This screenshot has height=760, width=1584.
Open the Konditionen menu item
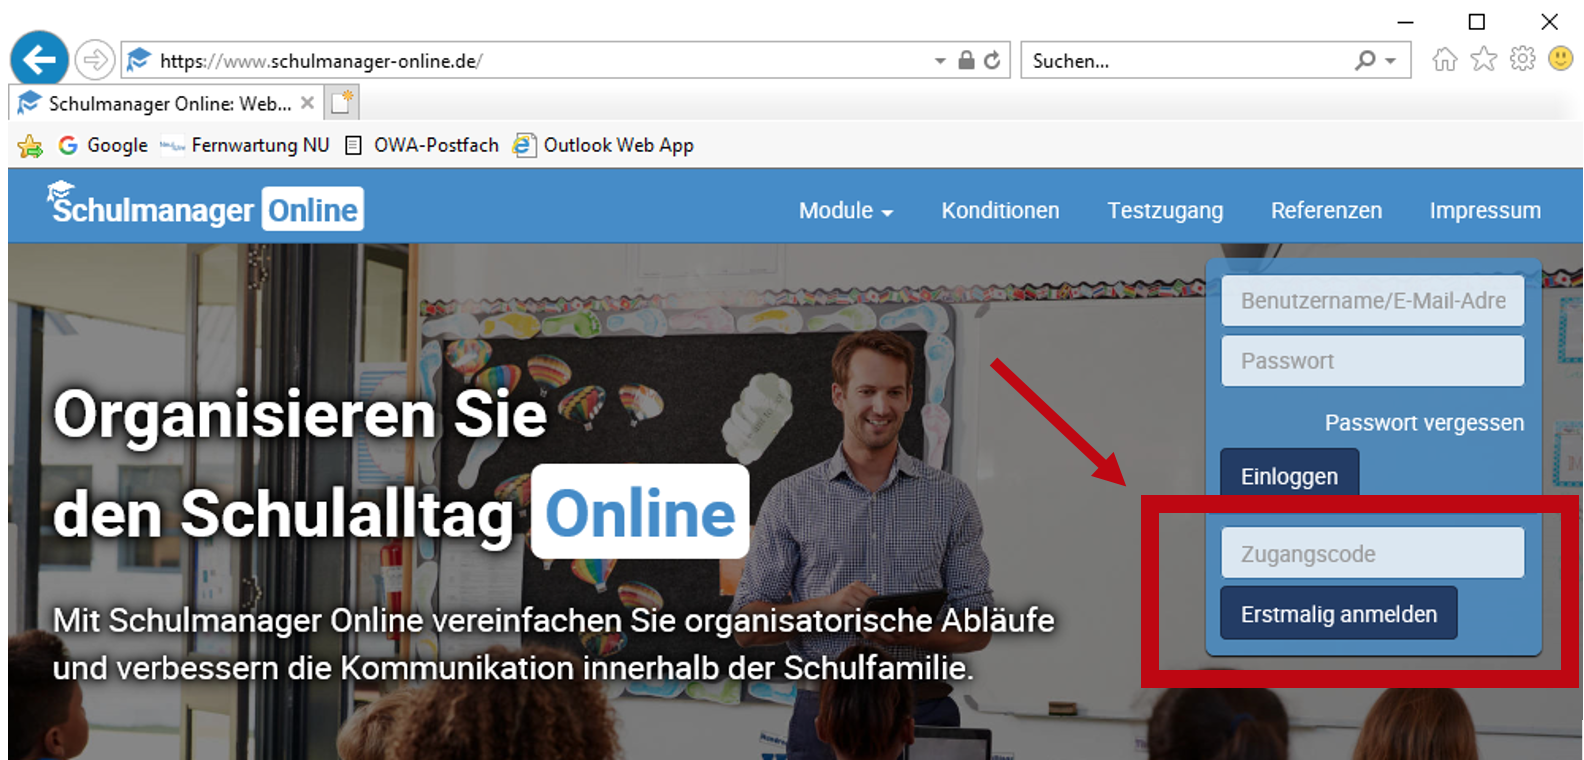pyautogui.click(x=1000, y=210)
